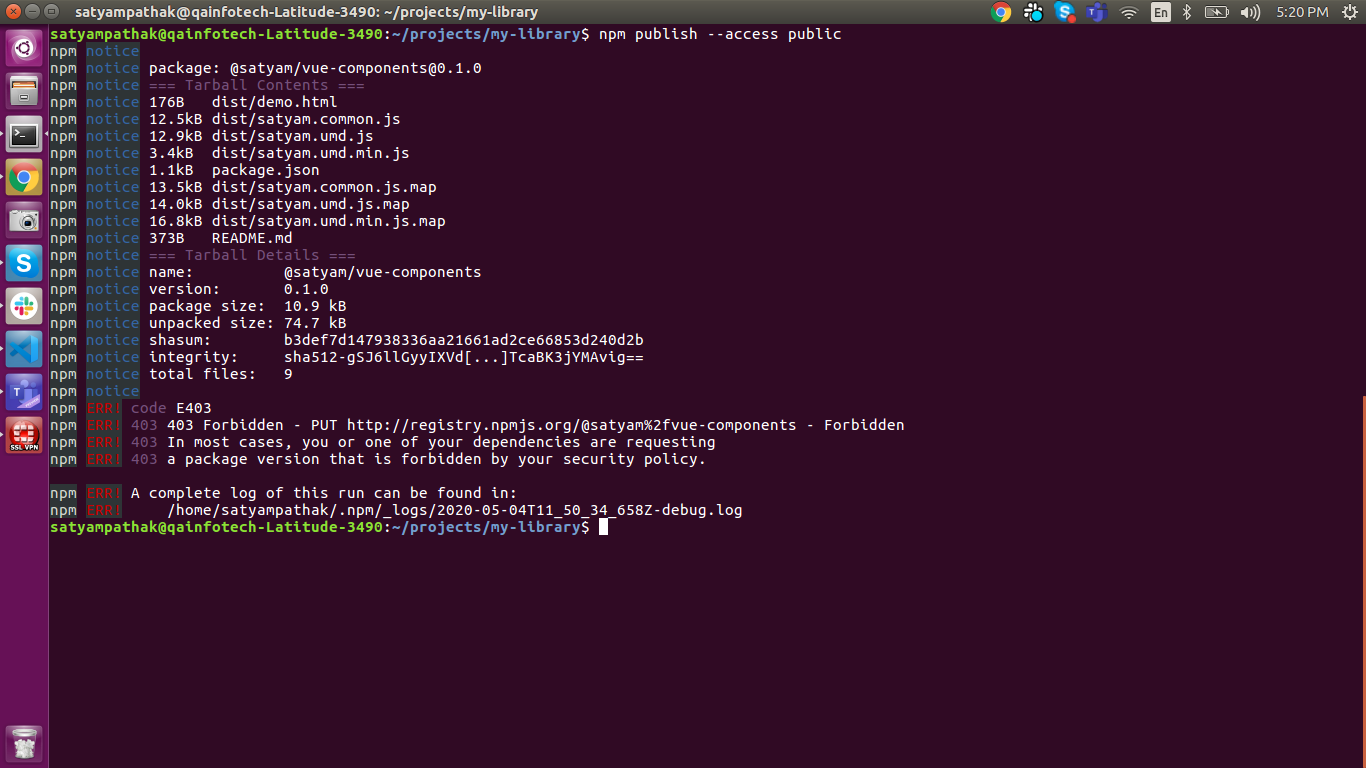
Task: Open Skype from the dock
Action: [x=24, y=263]
